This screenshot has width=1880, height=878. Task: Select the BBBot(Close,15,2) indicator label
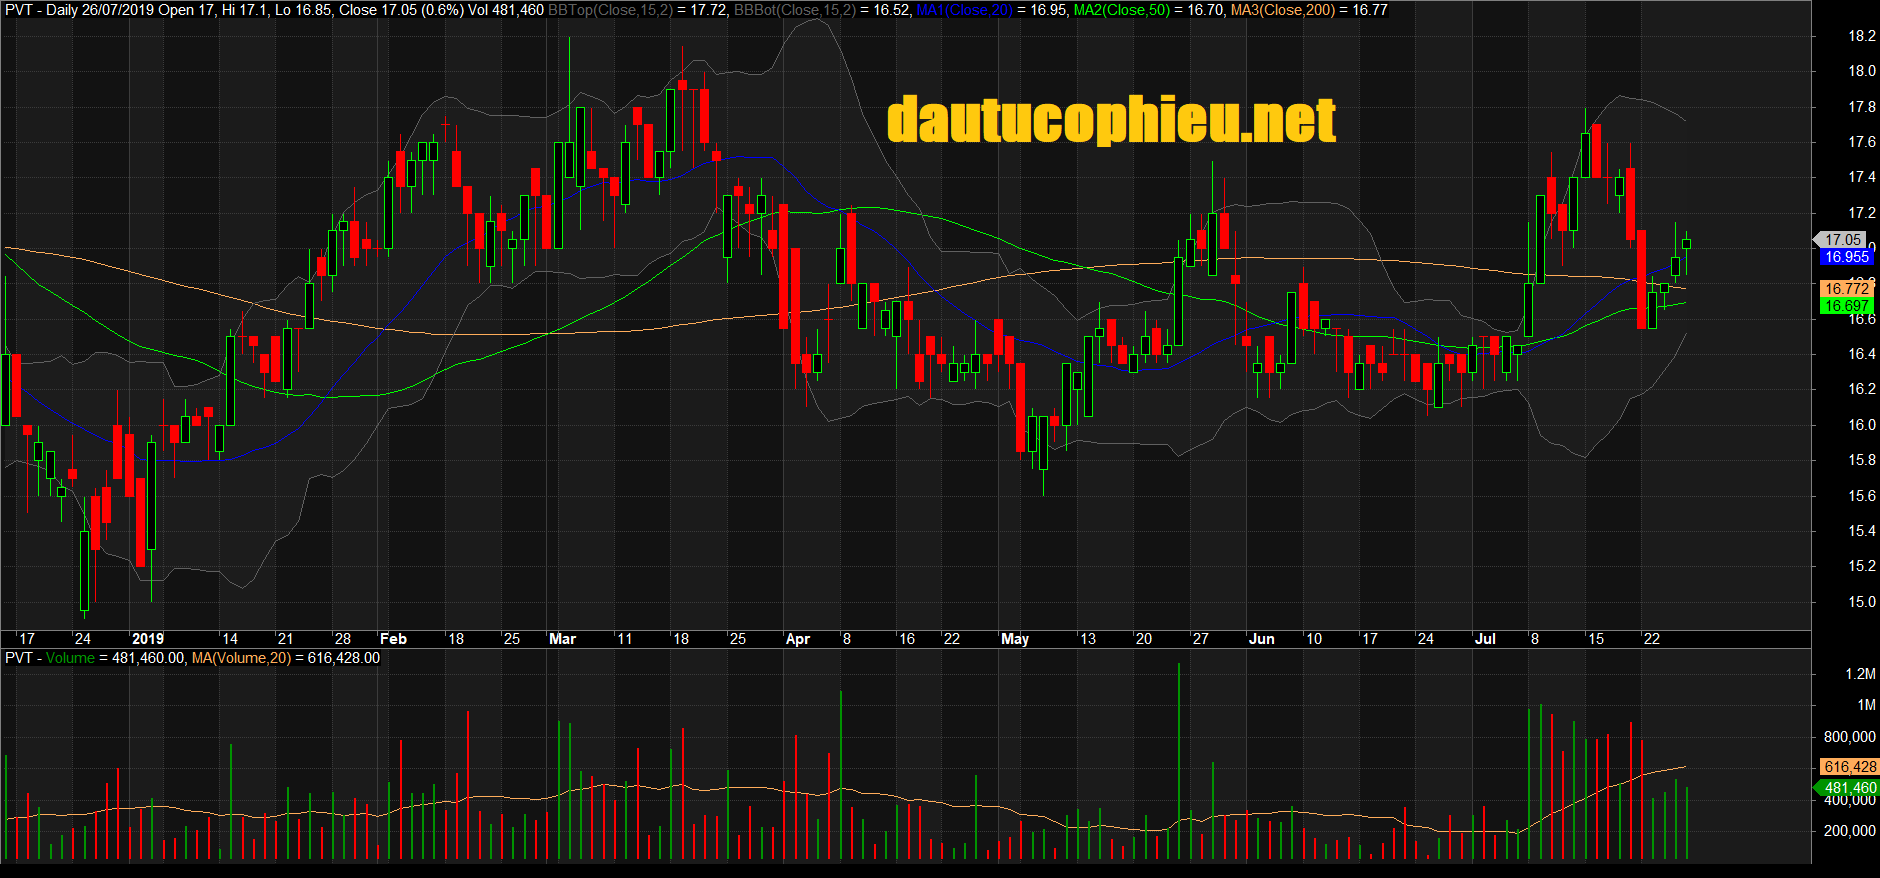click(x=794, y=10)
